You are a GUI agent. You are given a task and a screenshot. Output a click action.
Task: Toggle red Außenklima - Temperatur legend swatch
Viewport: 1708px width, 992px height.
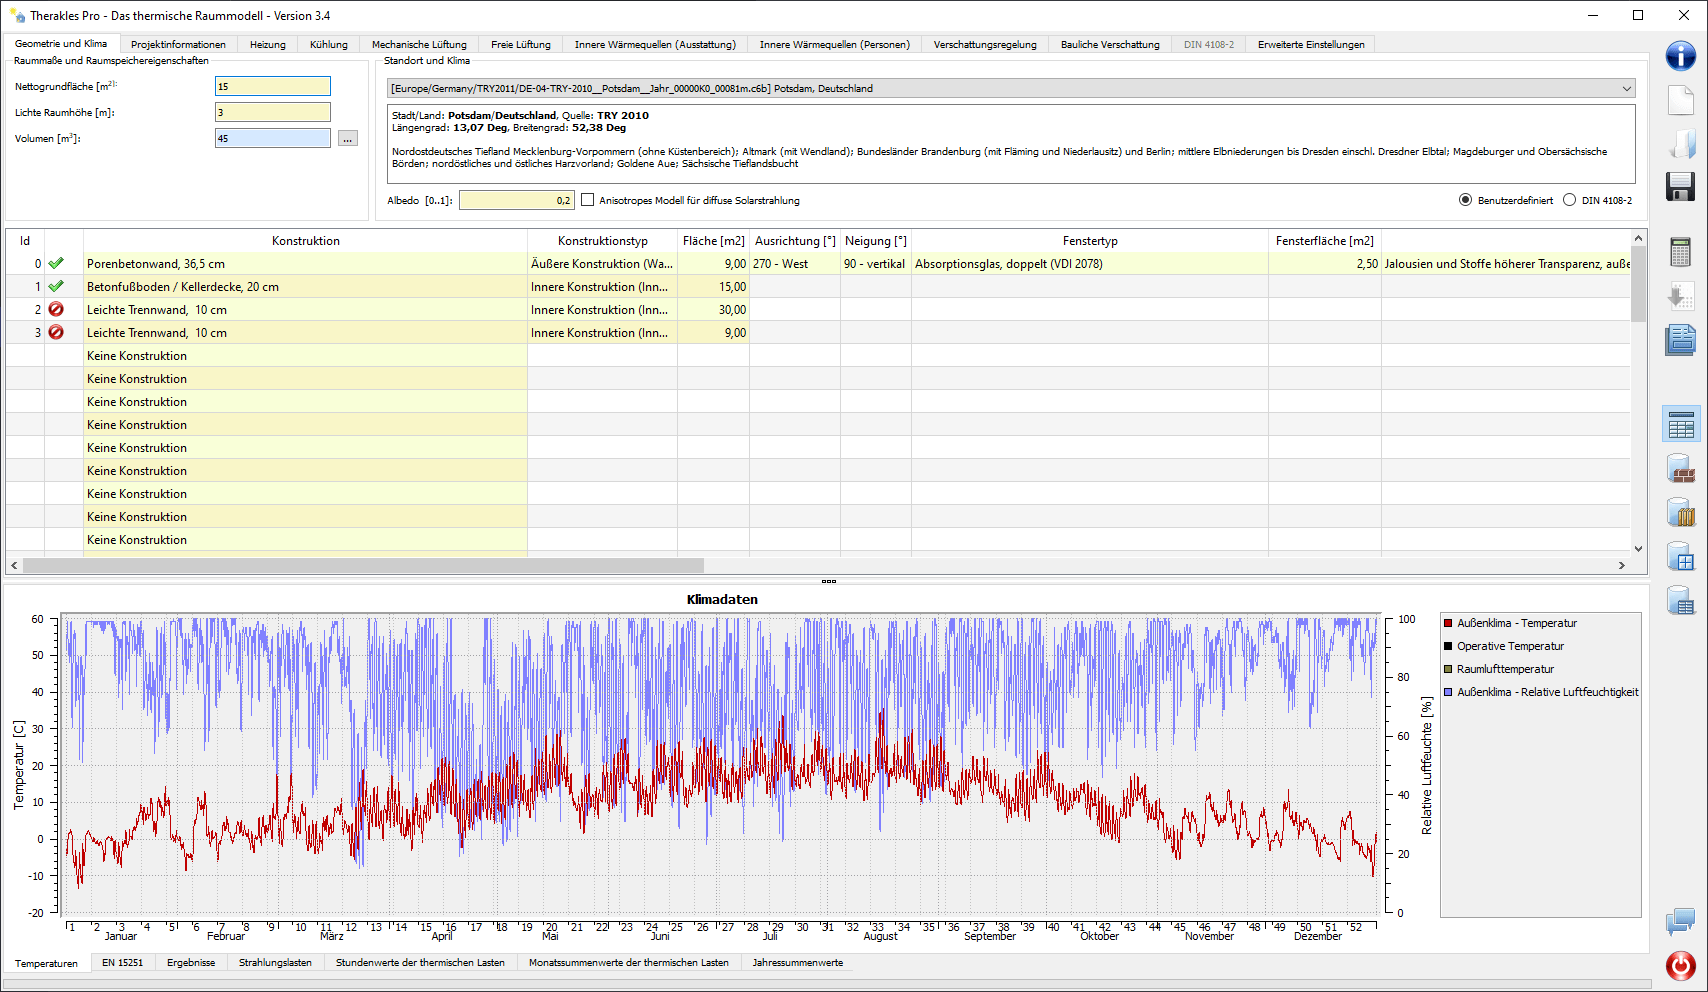pos(1448,624)
